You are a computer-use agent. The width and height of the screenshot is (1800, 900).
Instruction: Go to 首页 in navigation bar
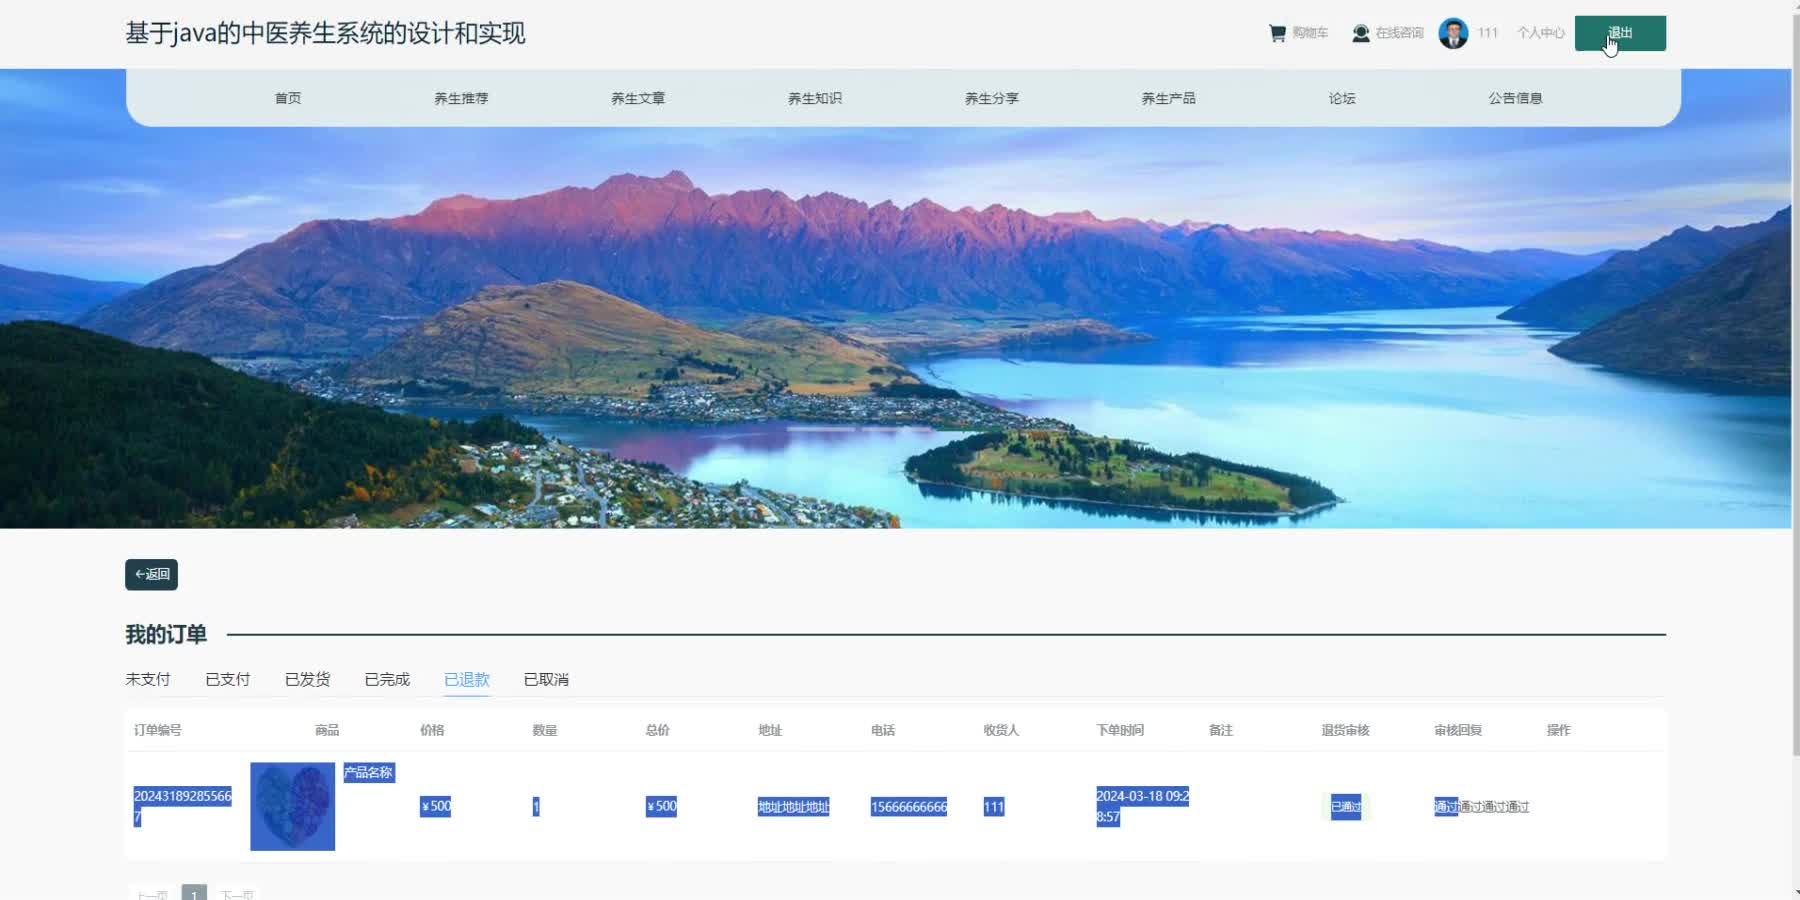(288, 98)
